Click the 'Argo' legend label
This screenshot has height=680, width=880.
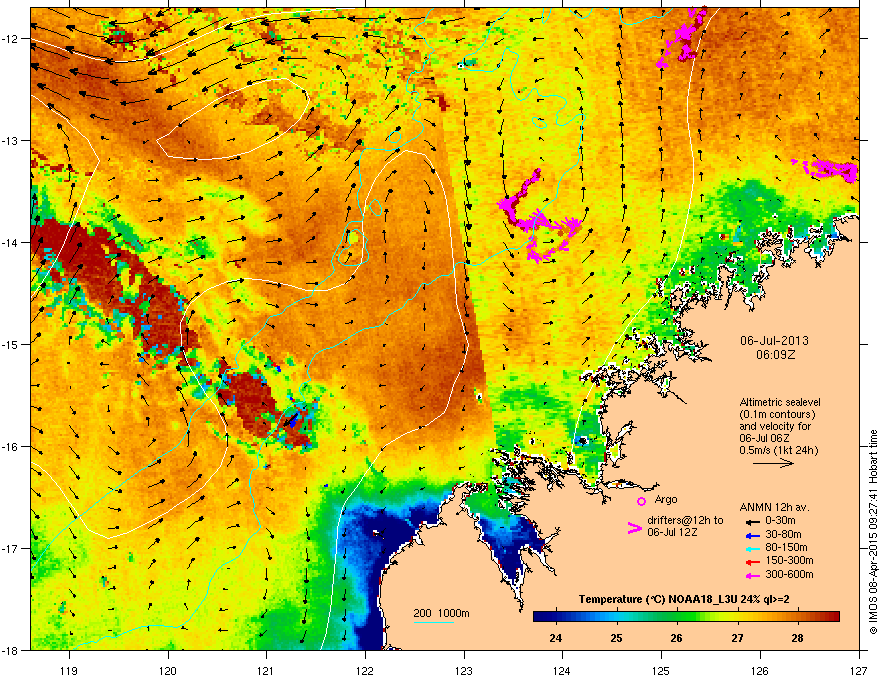(666, 499)
